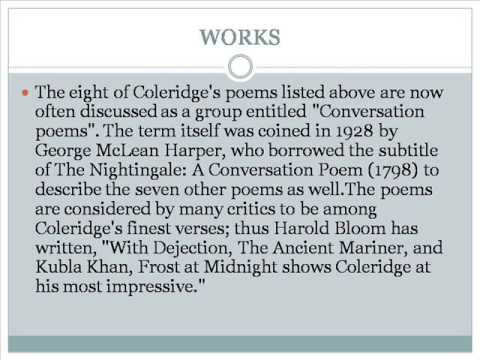Click the year (1798) in parentheses

point(392,170)
